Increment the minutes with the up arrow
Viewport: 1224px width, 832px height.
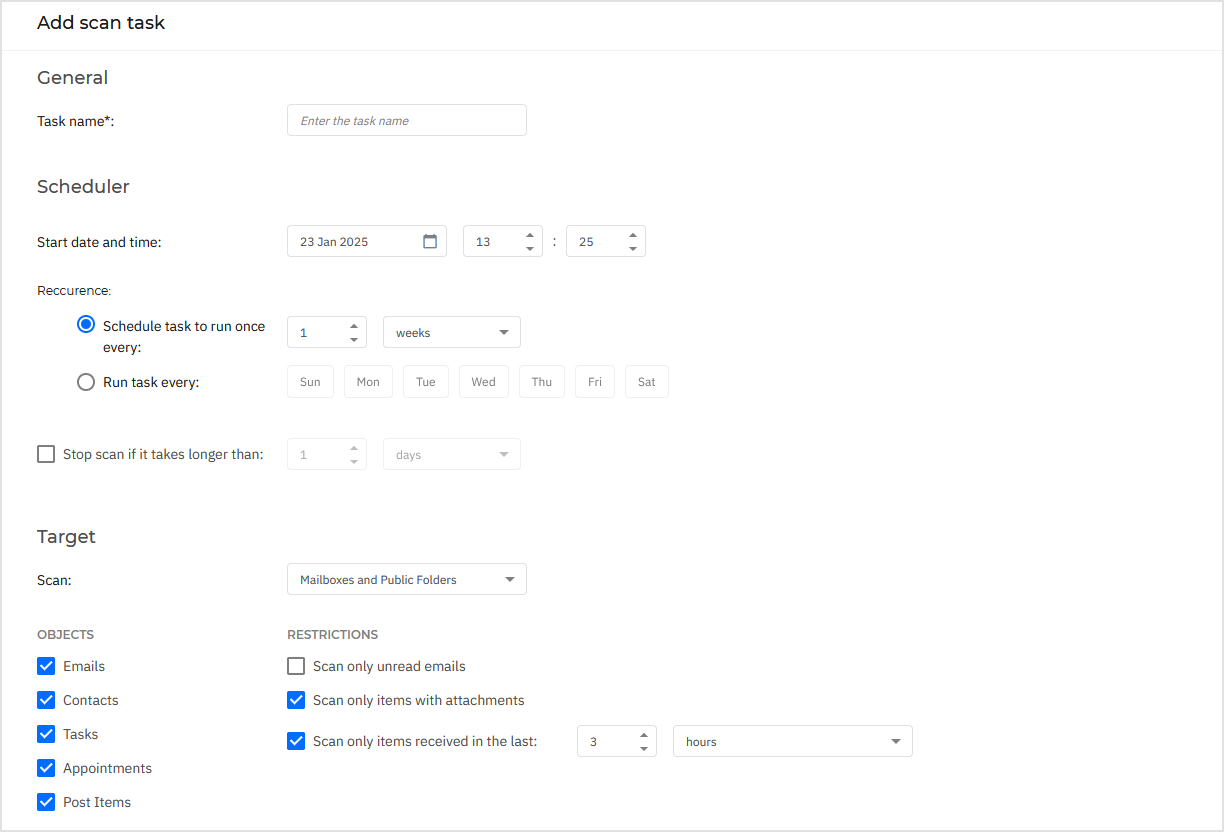(632, 234)
